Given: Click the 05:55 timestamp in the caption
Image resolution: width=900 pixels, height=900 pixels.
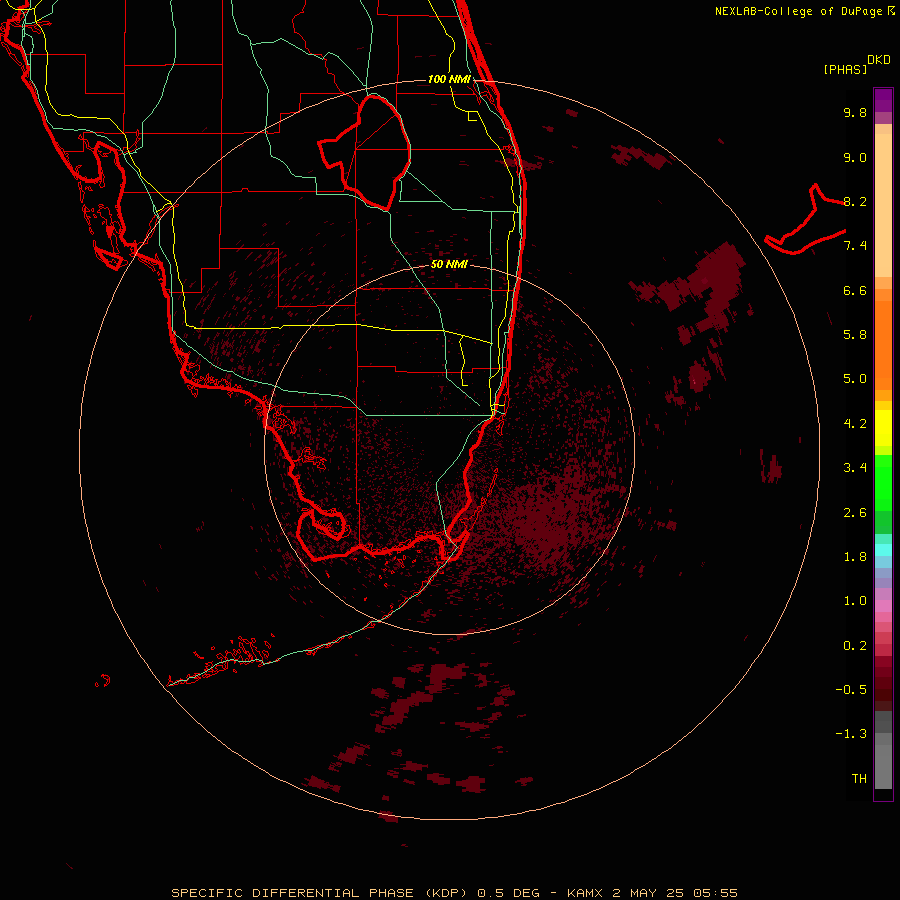Looking at the screenshot, I should [715, 893].
